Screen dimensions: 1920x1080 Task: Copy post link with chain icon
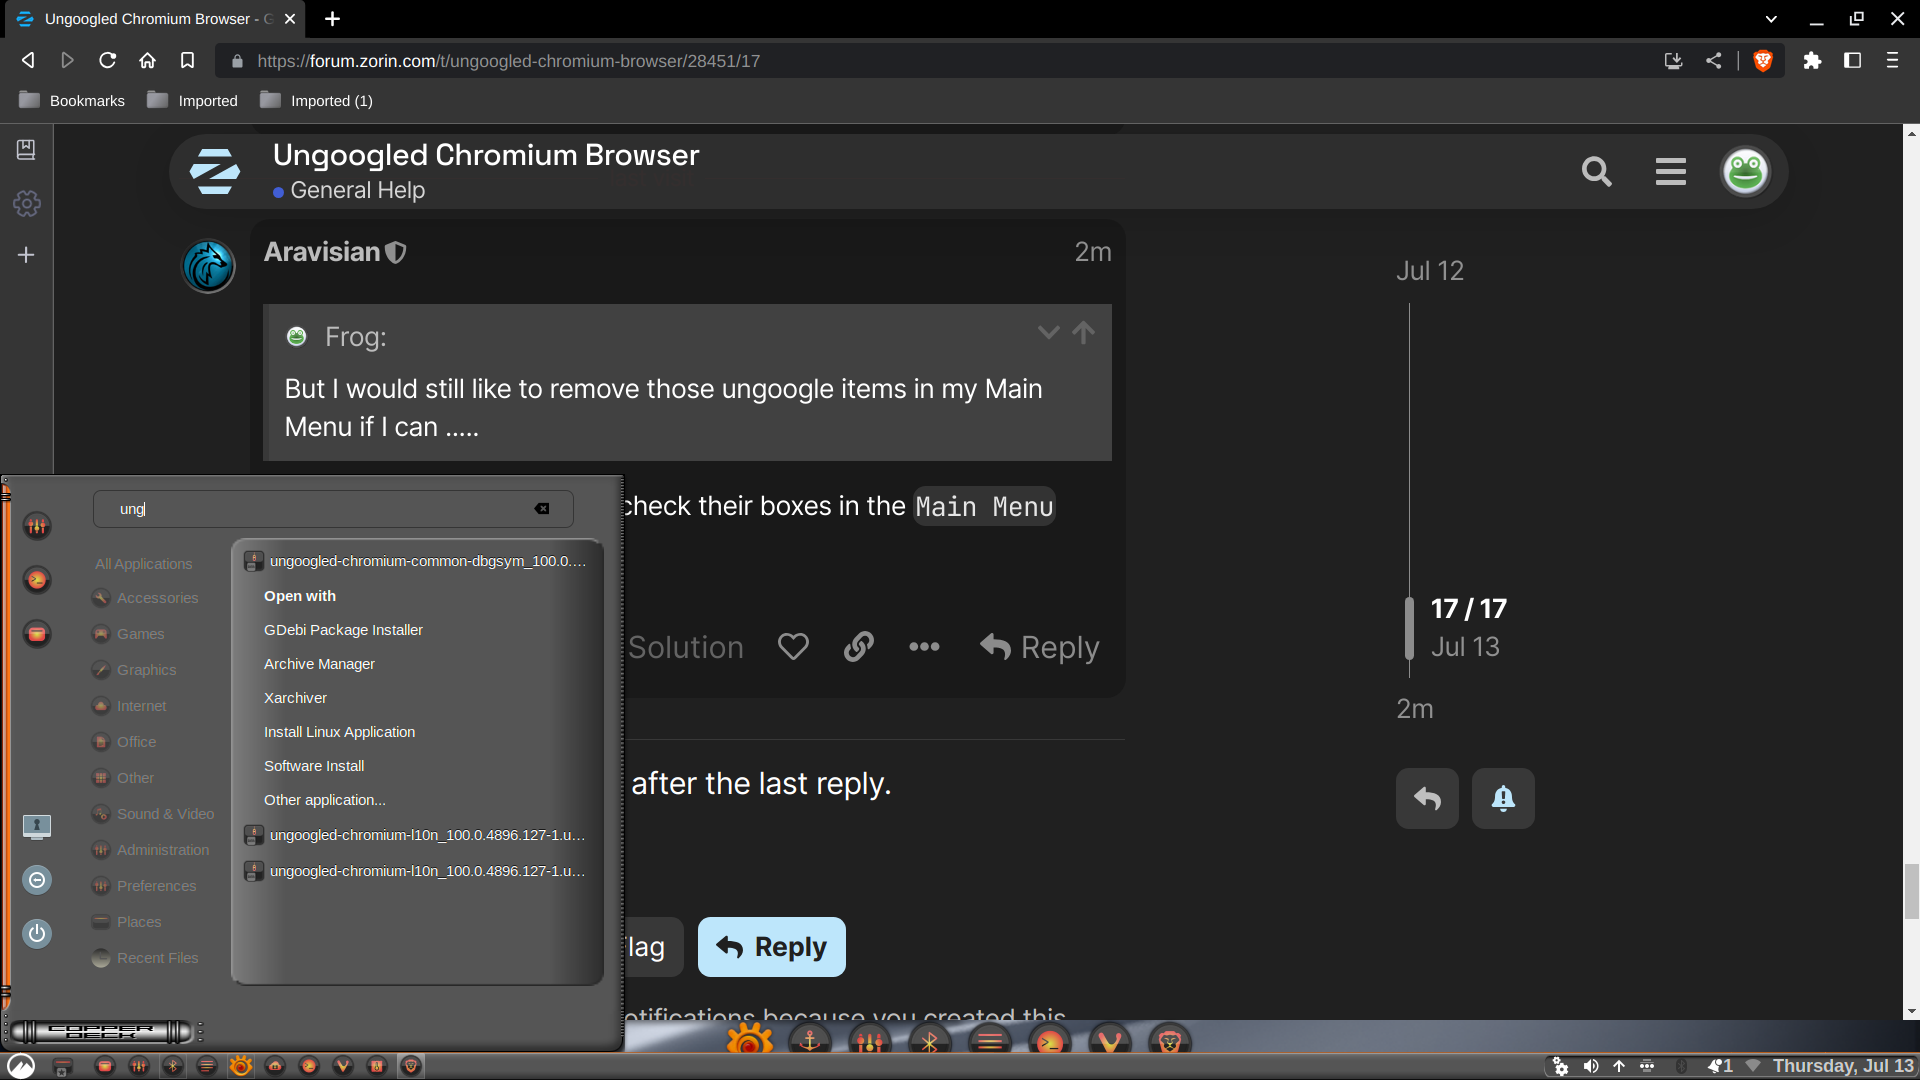tap(858, 647)
